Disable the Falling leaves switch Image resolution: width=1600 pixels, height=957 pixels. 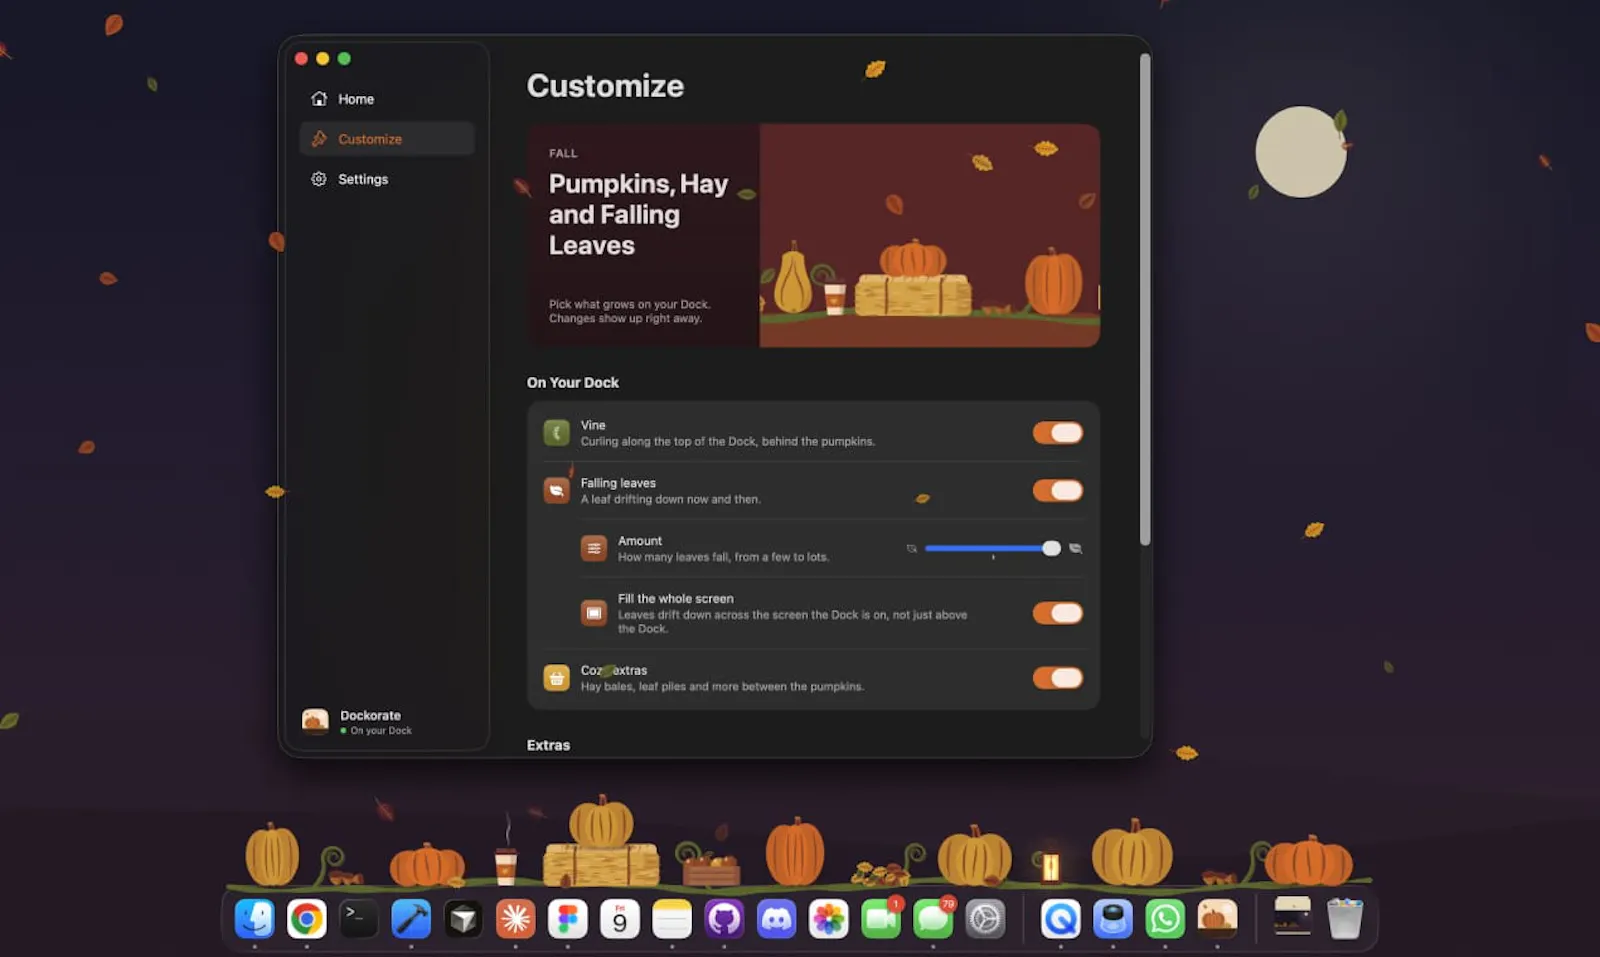[1058, 490]
